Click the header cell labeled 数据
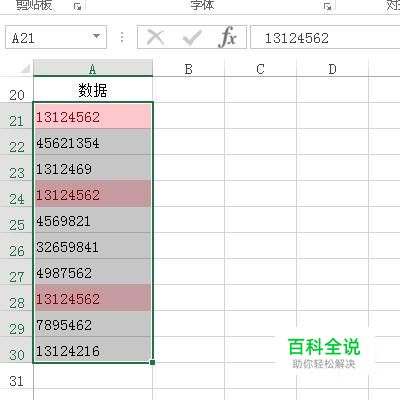Image resolution: width=400 pixels, height=400 pixels. pyautogui.click(x=93, y=90)
